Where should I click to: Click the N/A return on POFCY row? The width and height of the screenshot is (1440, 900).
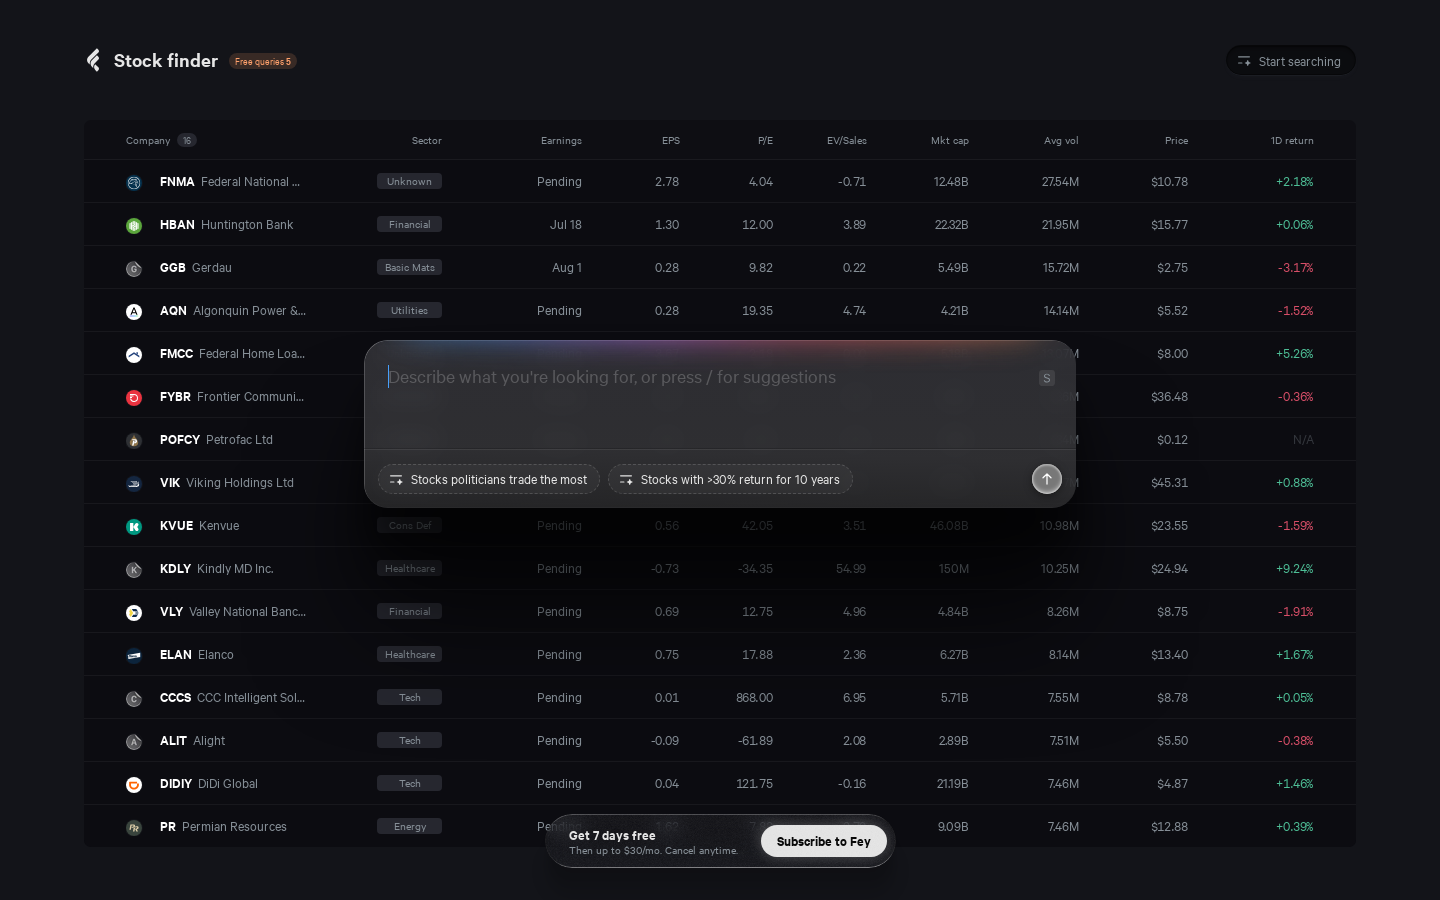point(1303,440)
